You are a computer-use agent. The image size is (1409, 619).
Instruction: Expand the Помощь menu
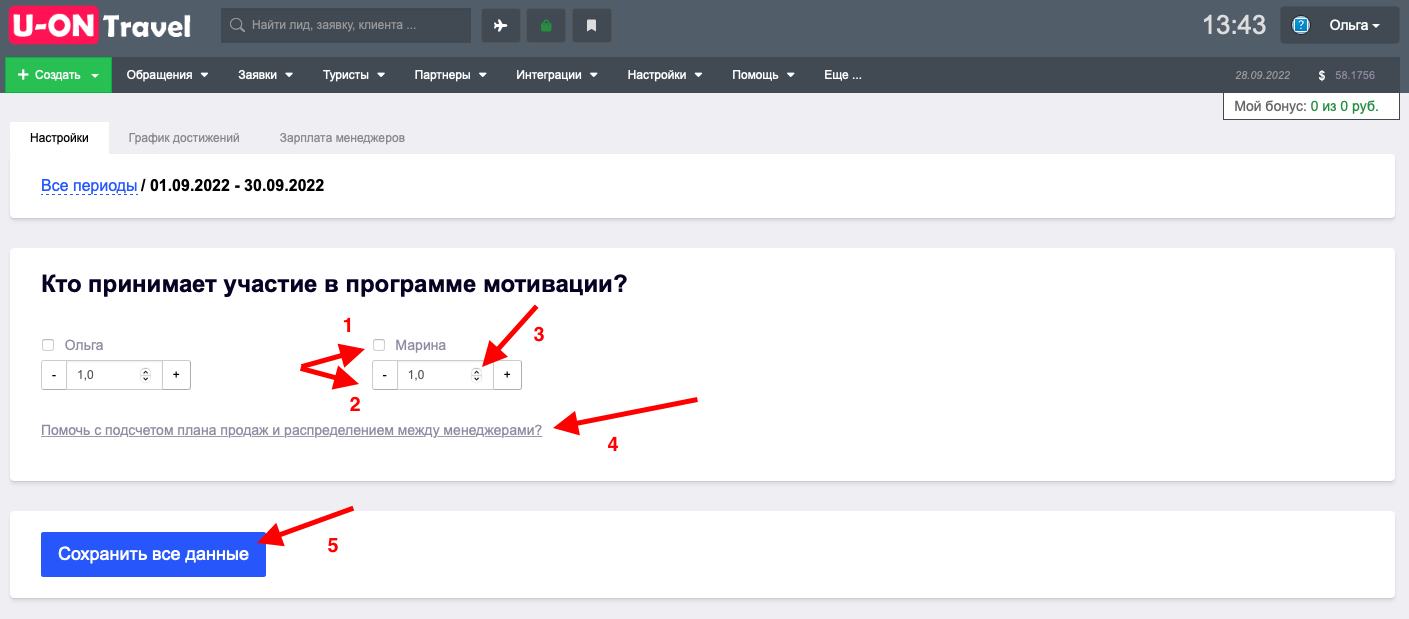point(763,75)
